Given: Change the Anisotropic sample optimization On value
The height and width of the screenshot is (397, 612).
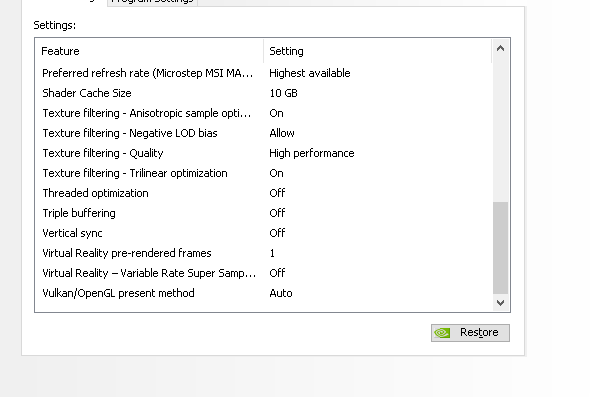Looking at the screenshot, I should click(x=276, y=113).
